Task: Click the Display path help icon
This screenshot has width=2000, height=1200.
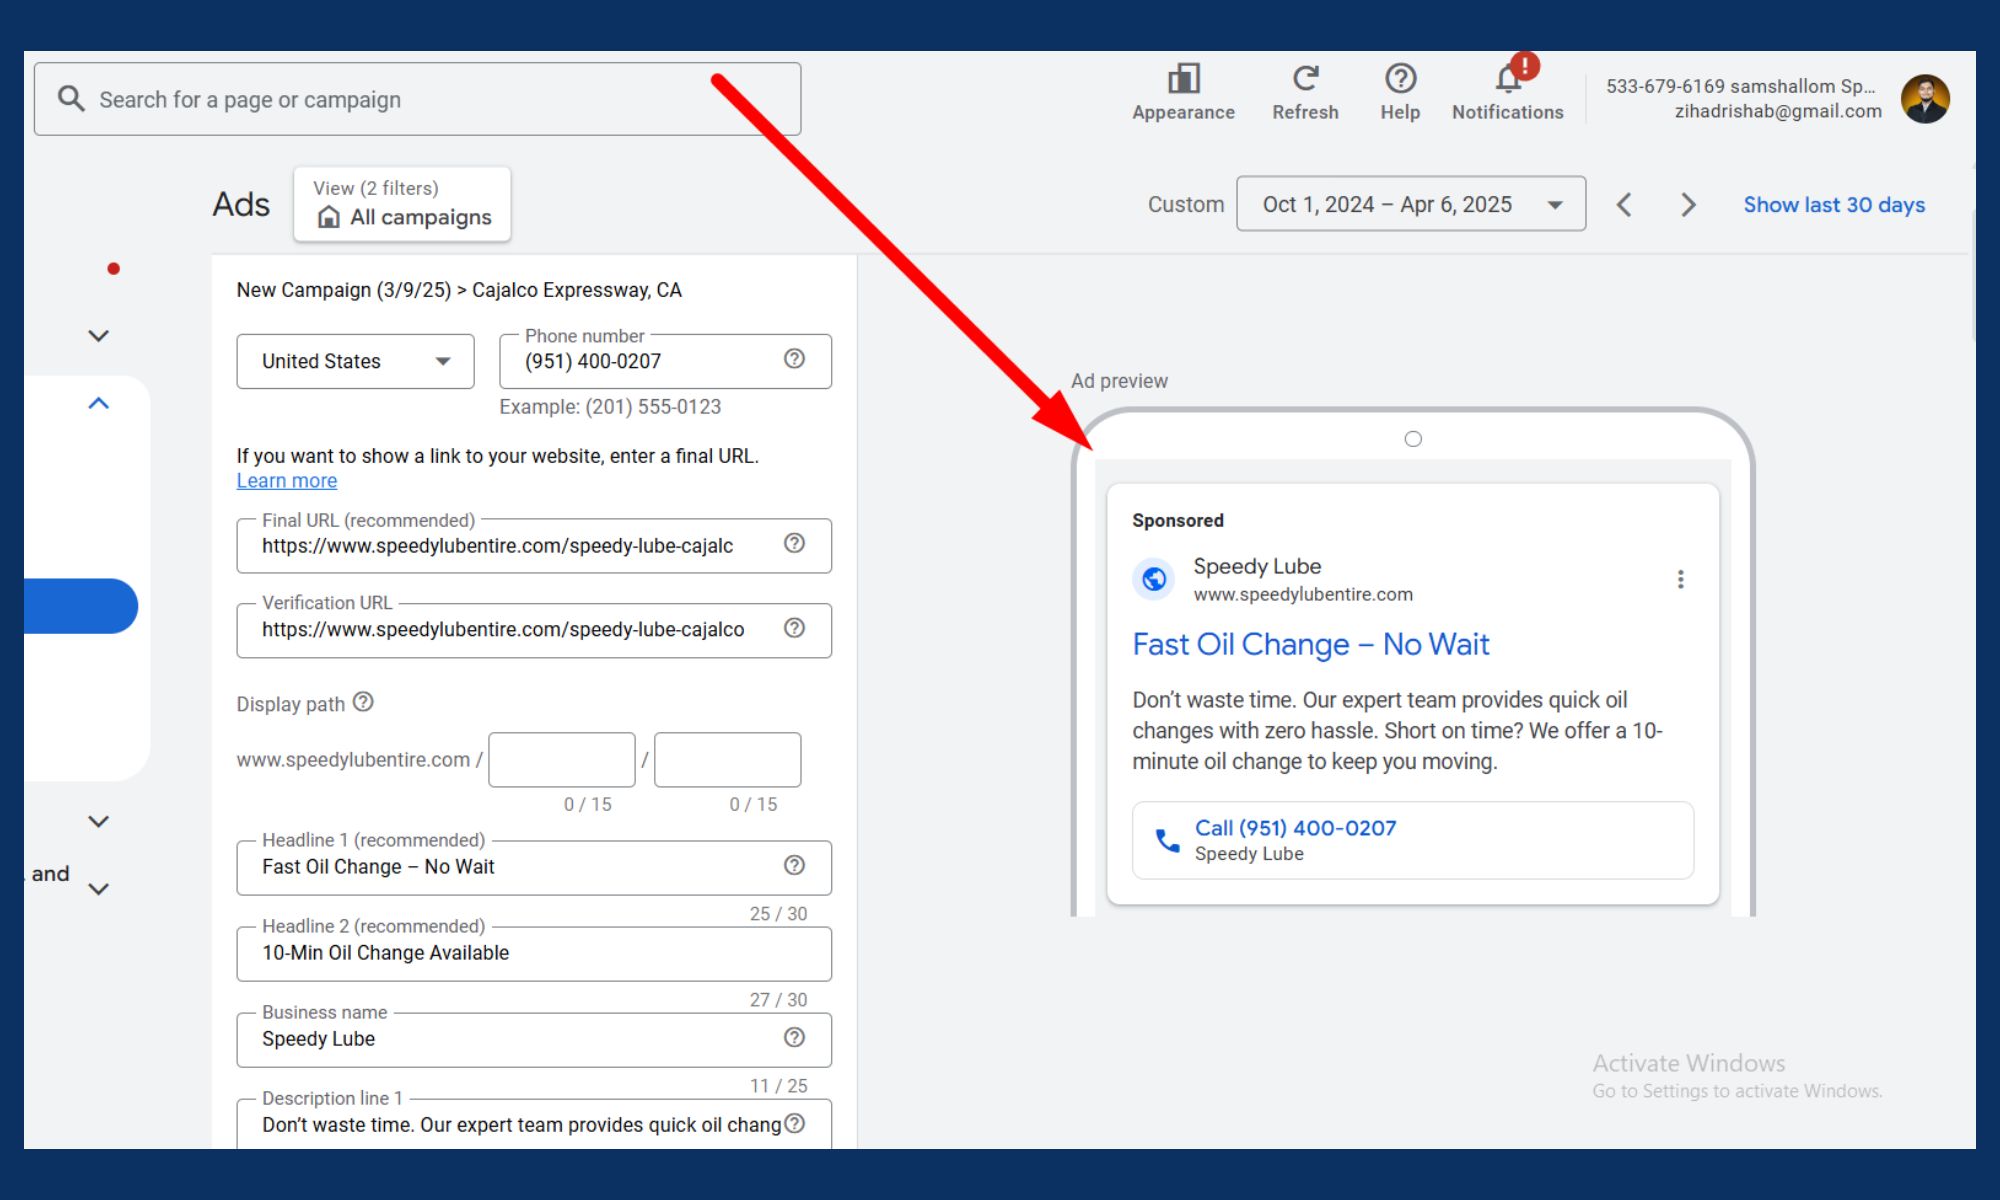Action: 363,702
